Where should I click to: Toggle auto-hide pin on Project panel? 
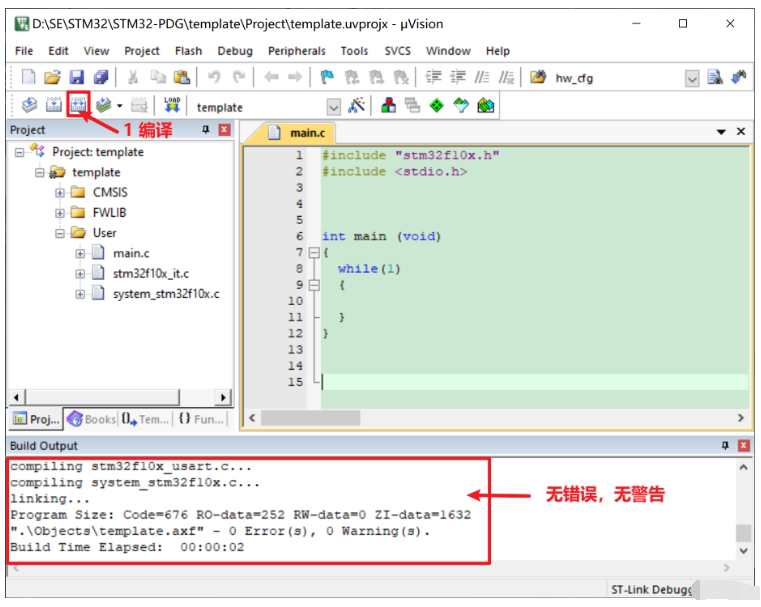[x=206, y=130]
